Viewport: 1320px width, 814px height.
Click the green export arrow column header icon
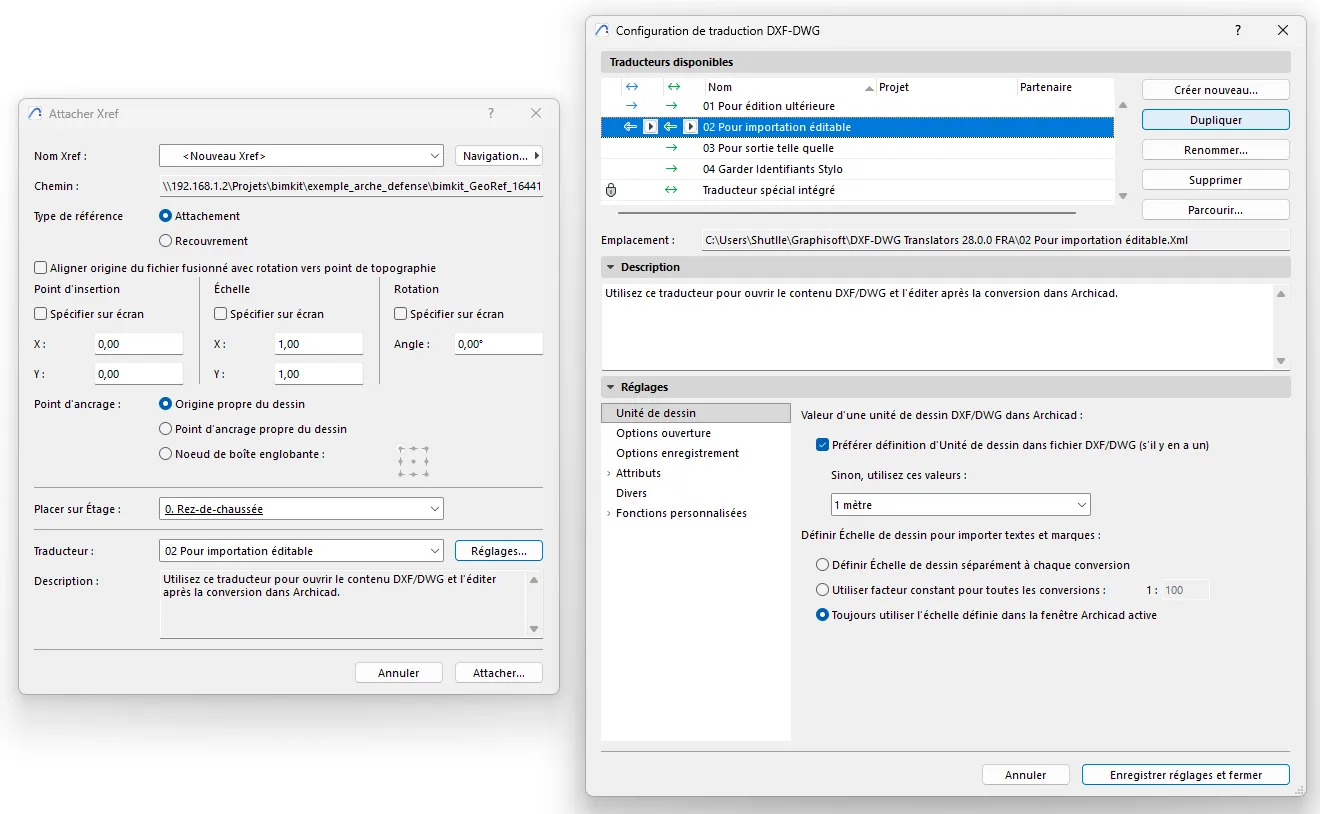(674, 87)
